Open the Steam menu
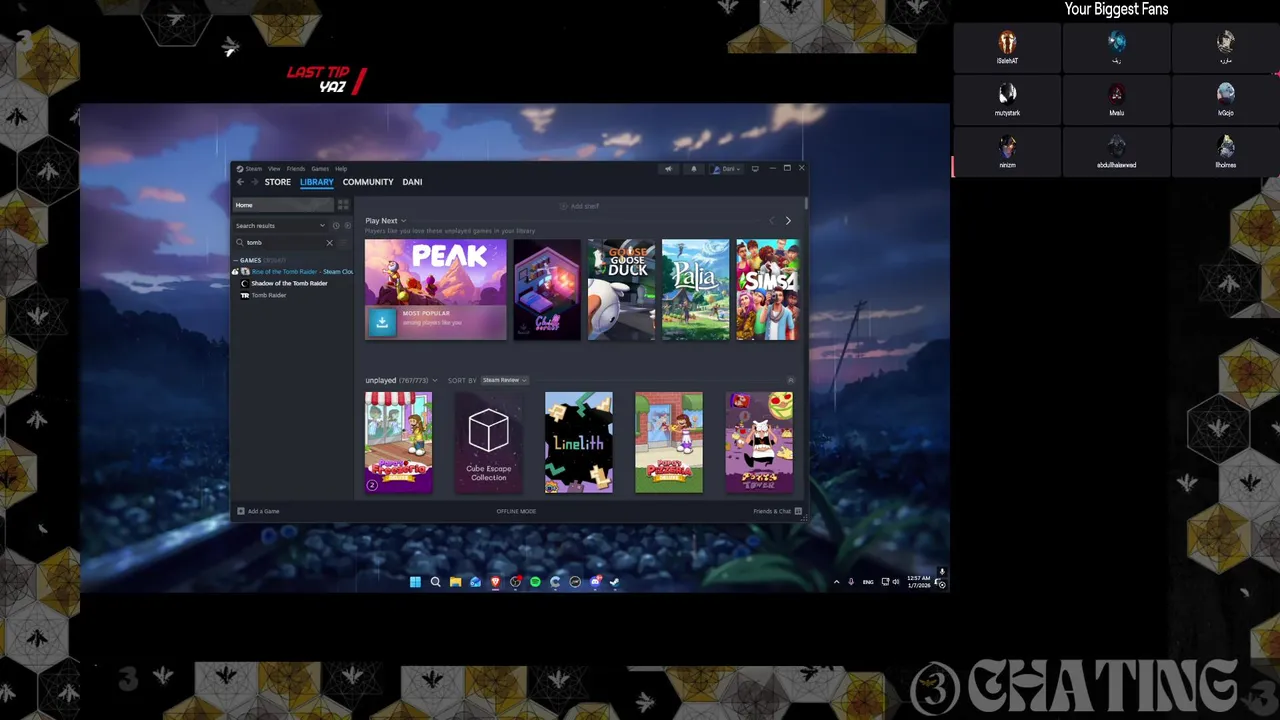Screen dimensions: 1280x720 [254, 169]
